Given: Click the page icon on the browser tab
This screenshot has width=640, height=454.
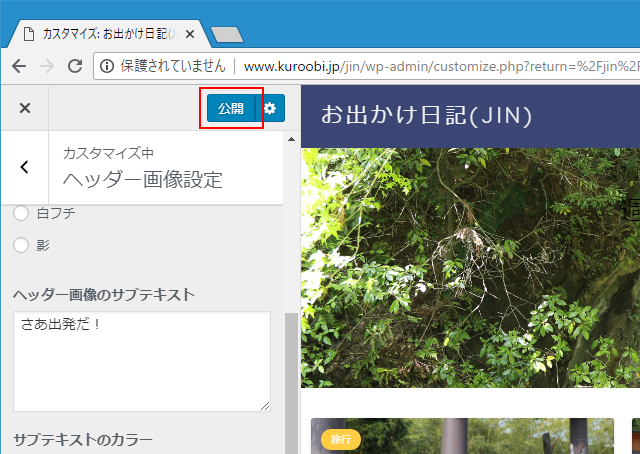Looking at the screenshot, I should (29, 34).
